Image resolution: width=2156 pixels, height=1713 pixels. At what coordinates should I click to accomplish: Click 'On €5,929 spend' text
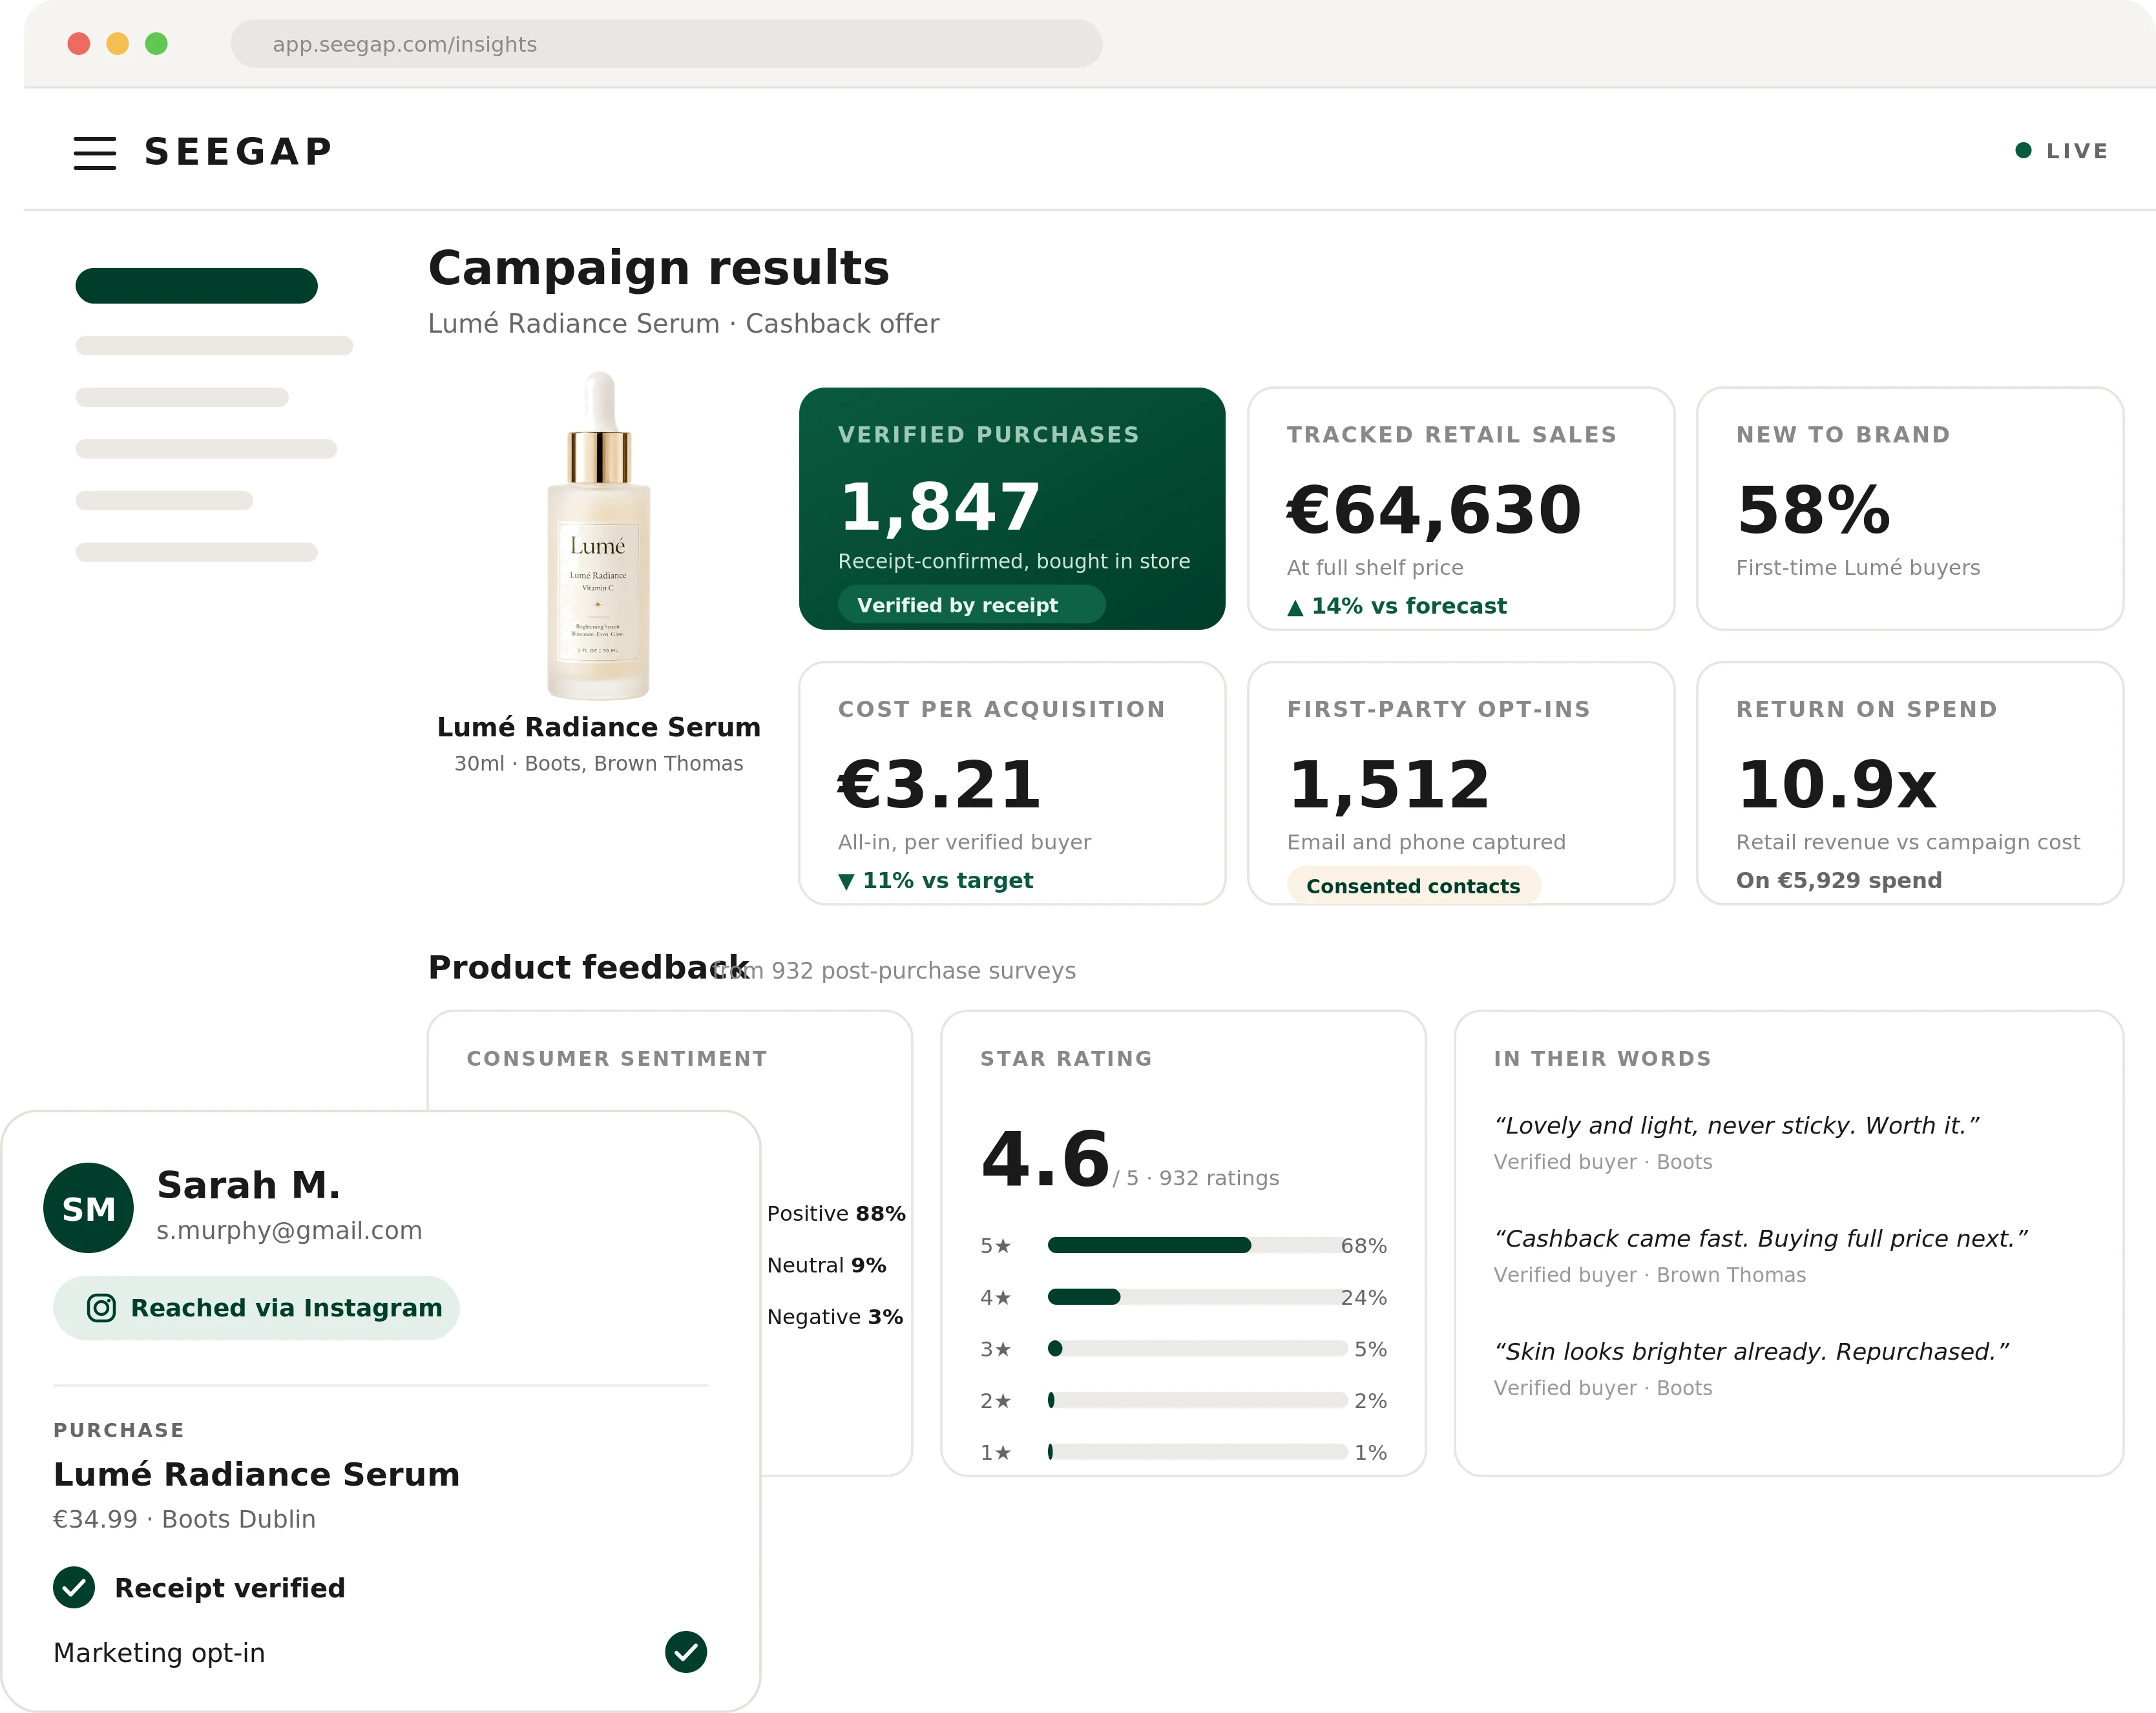point(1839,880)
